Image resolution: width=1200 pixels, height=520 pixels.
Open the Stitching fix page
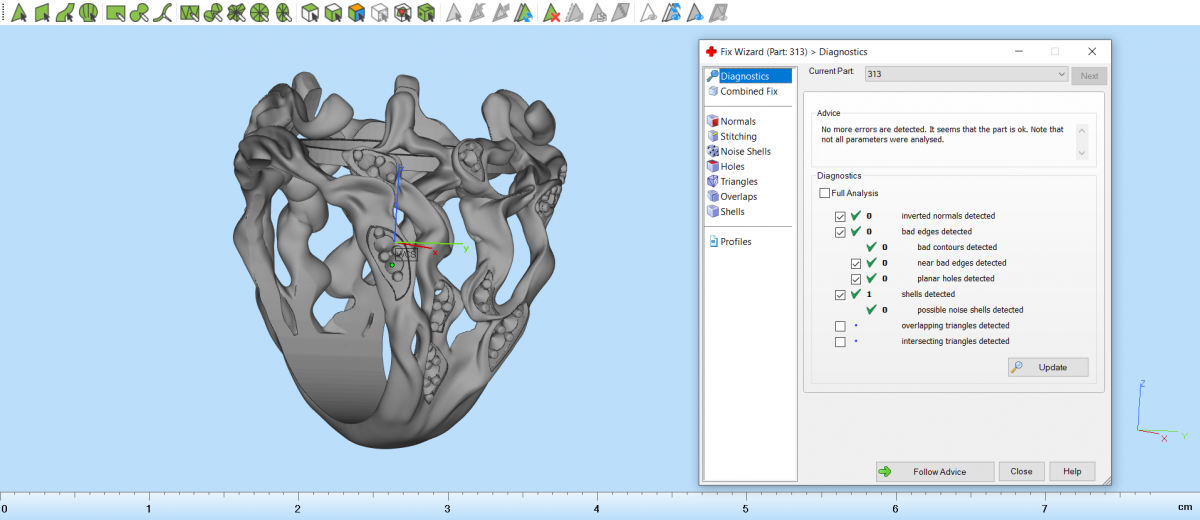point(738,136)
